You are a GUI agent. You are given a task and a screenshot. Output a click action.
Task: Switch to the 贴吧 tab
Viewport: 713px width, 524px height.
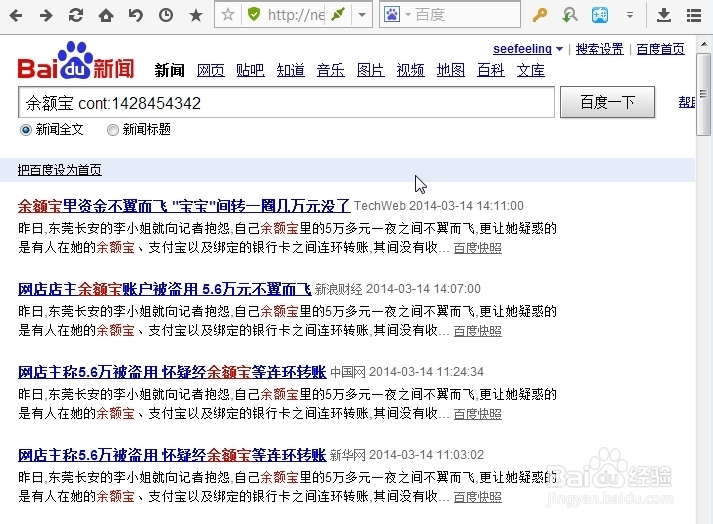click(250, 71)
